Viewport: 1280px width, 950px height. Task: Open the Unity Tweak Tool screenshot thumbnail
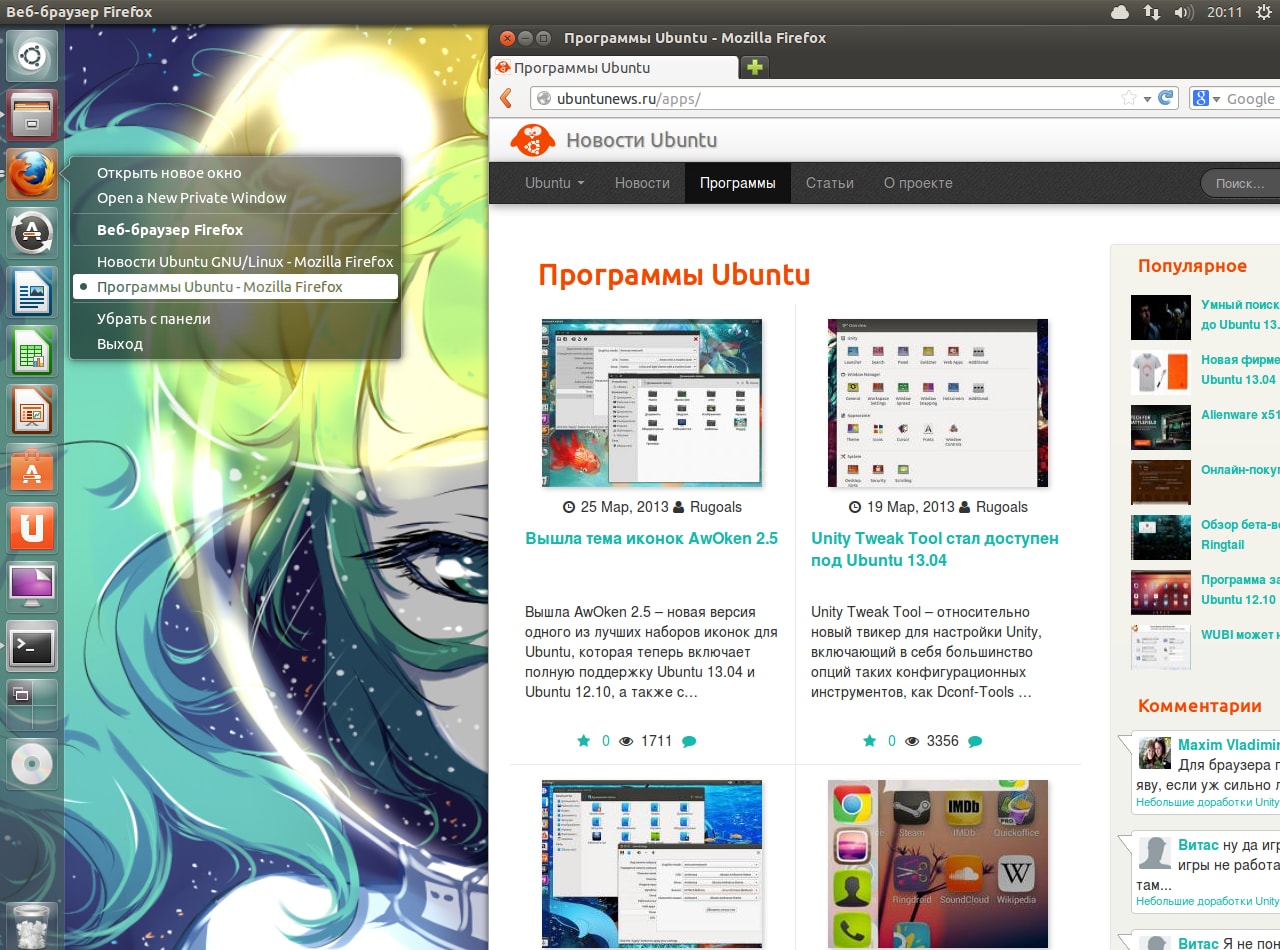pyautogui.click(x=938, y=403)
